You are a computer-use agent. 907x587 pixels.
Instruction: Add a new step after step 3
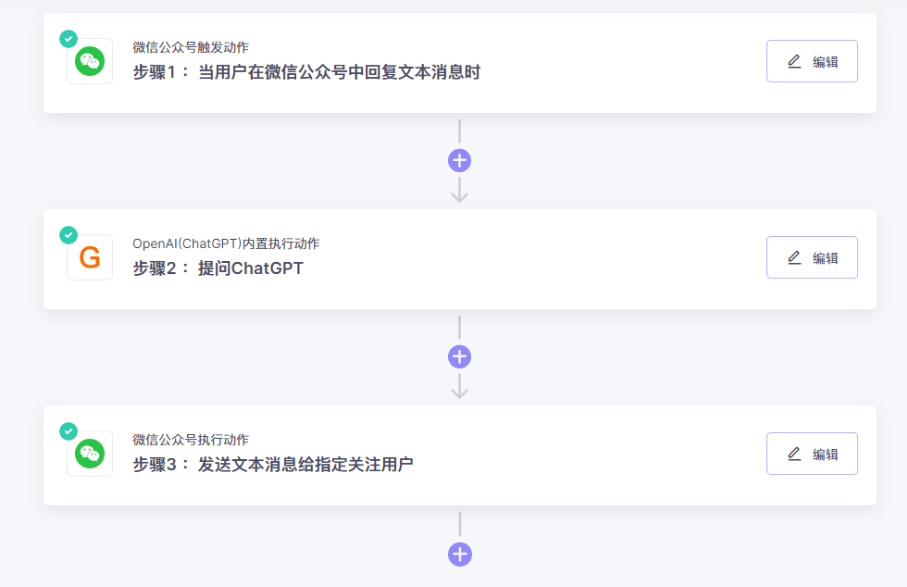point(459,554)
